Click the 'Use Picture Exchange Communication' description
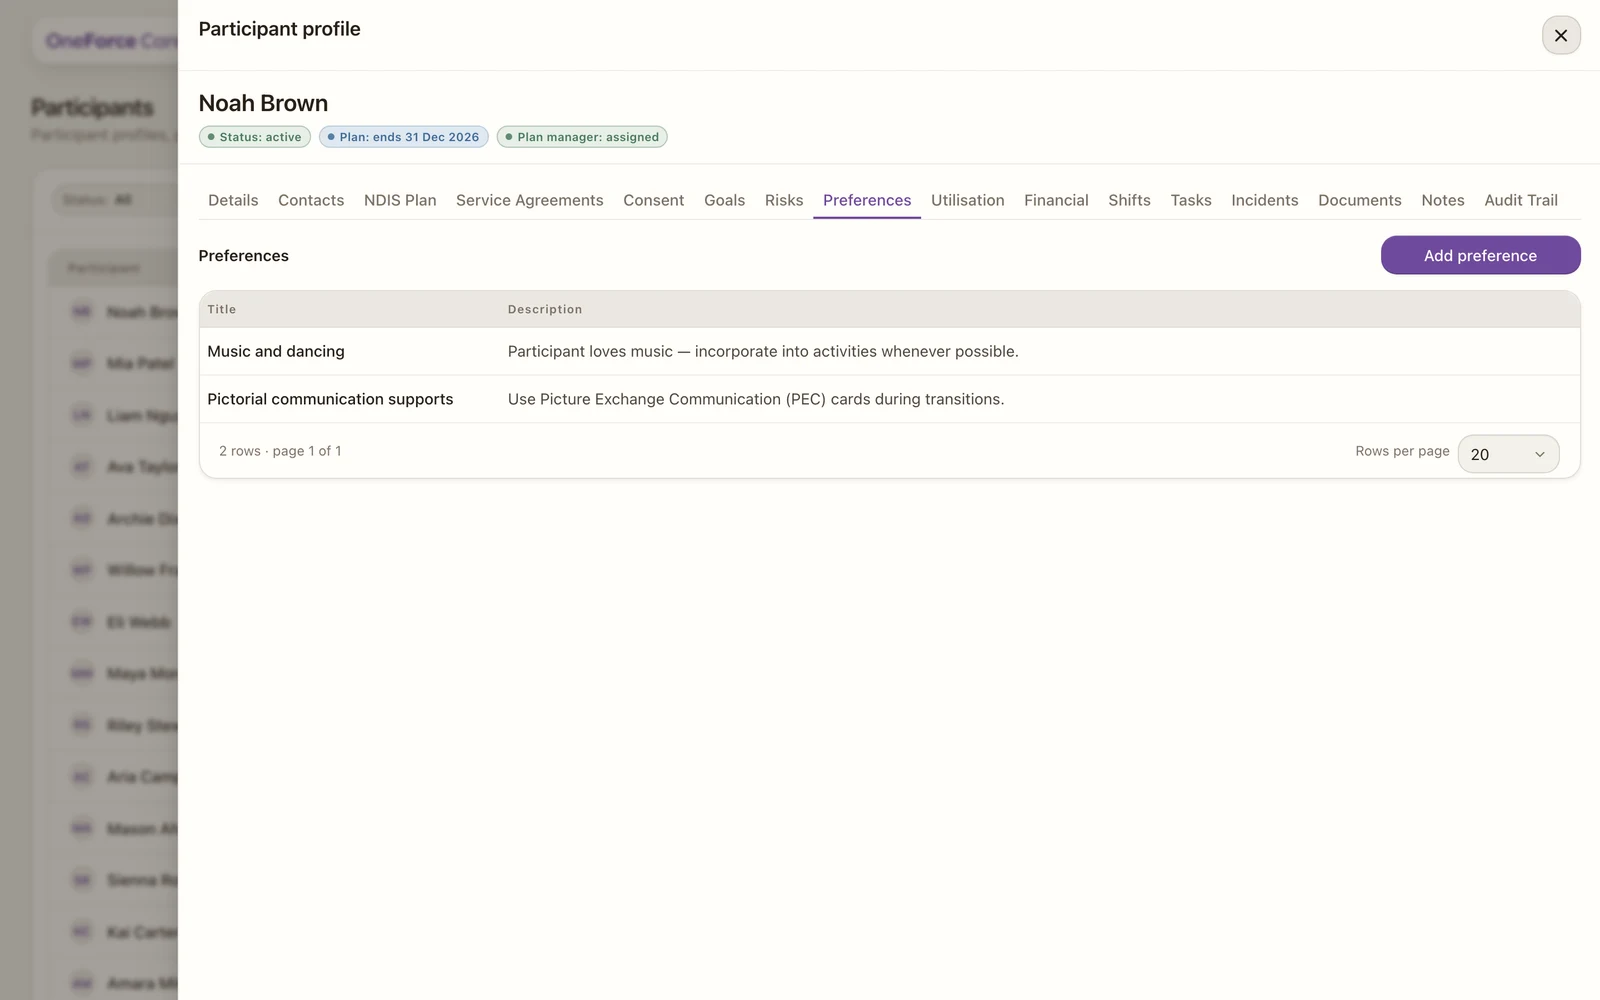This screenshot has width=1600, height=1000. click(756, 399)
